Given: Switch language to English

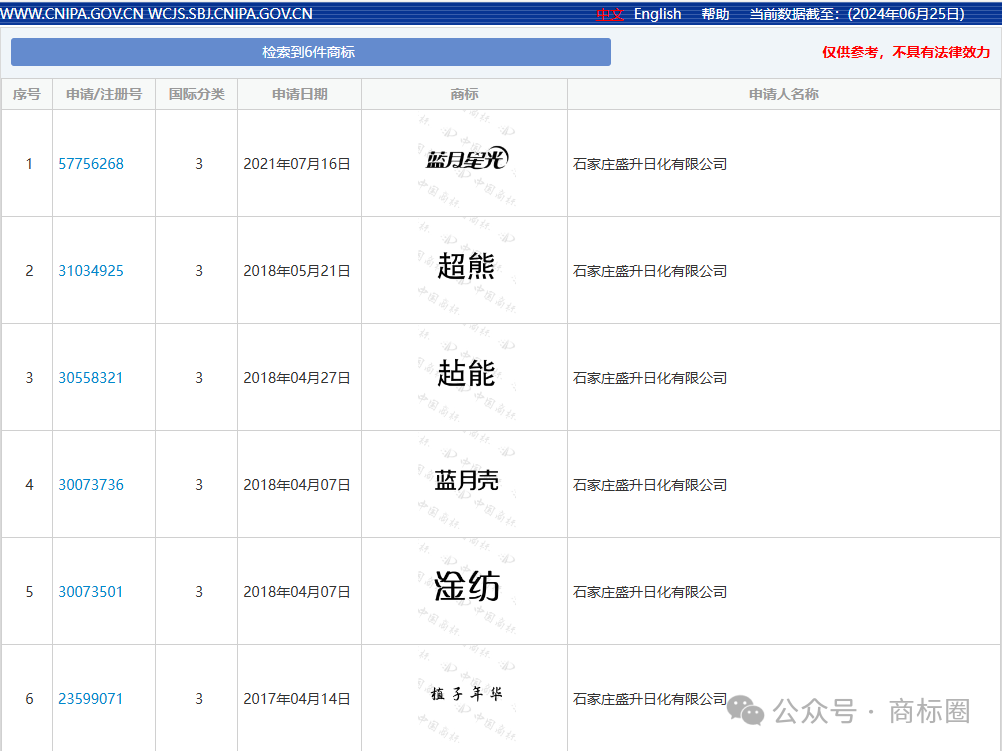Looking at the screenshot, I should tap(658, 14).
